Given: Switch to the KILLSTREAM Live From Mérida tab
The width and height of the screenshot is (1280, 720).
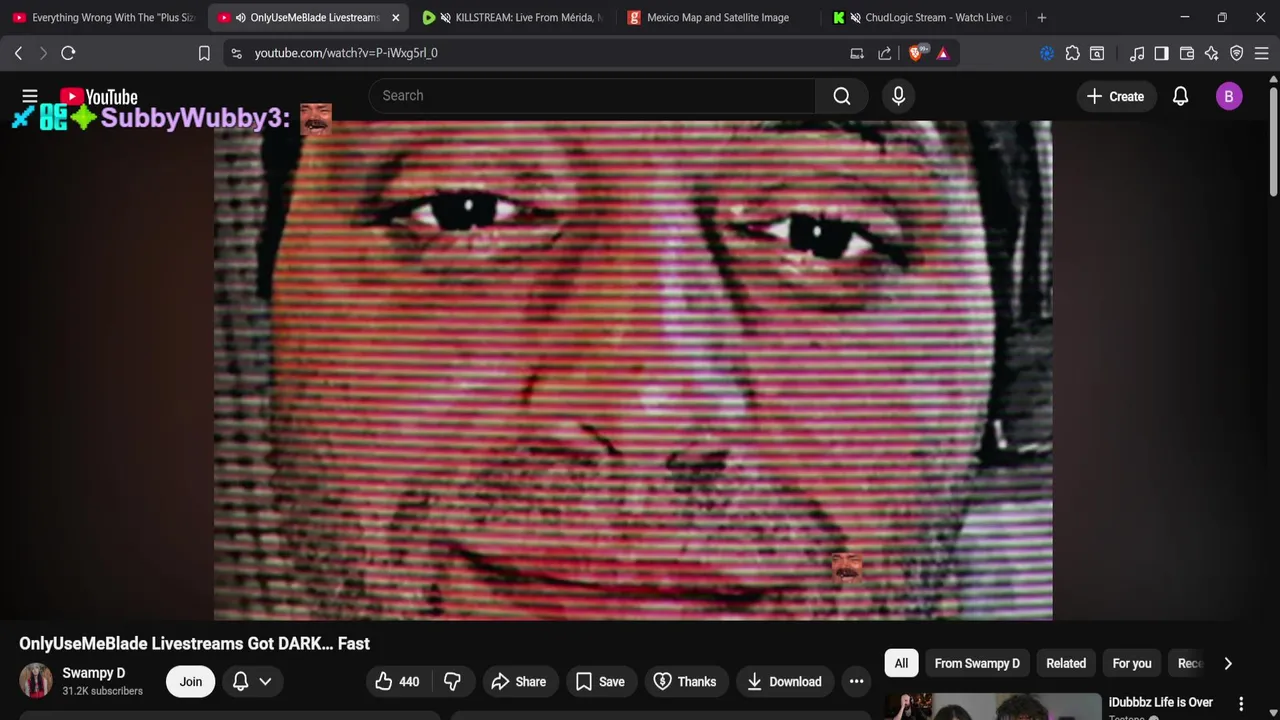Looking at the screenshot, I should coord(513,17).
